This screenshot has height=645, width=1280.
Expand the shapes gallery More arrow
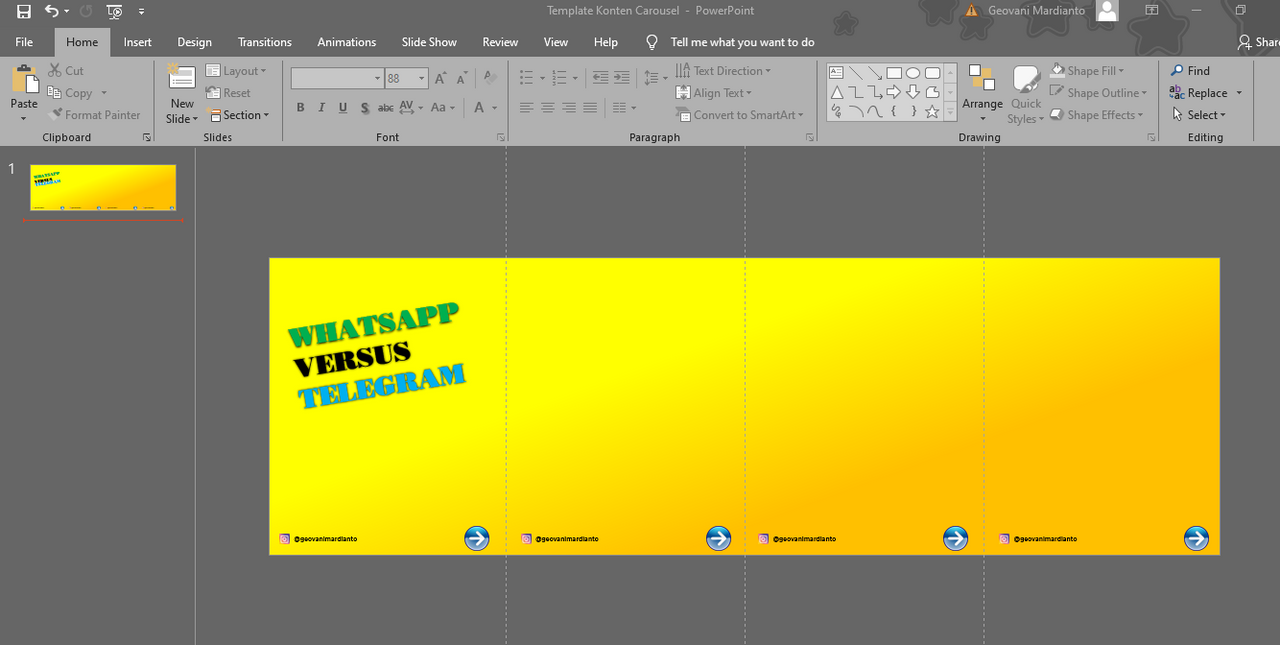[x=950, y=112]
